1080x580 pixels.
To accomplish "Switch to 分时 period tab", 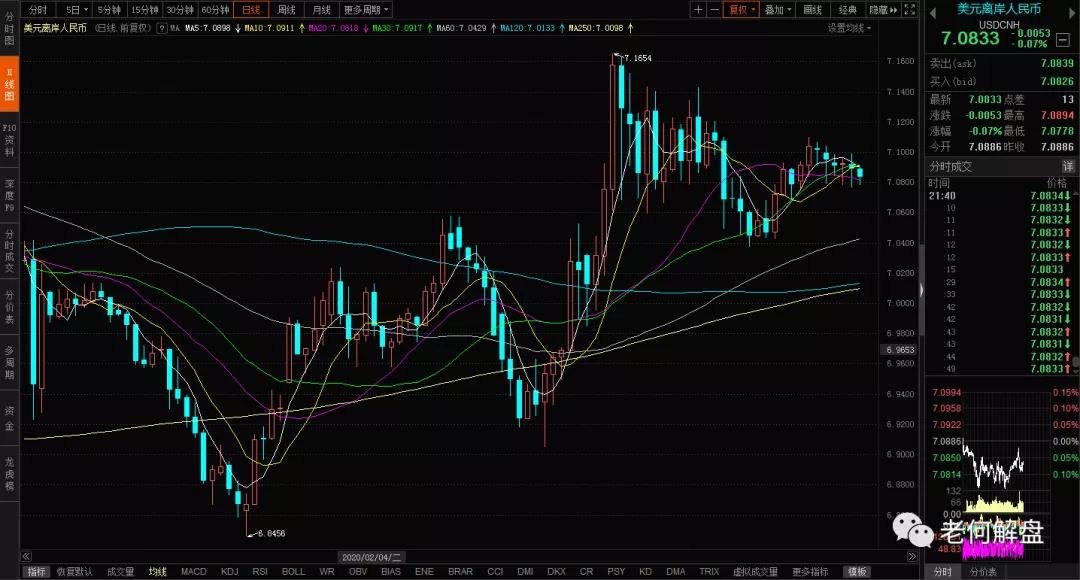I will pos(39,10).
